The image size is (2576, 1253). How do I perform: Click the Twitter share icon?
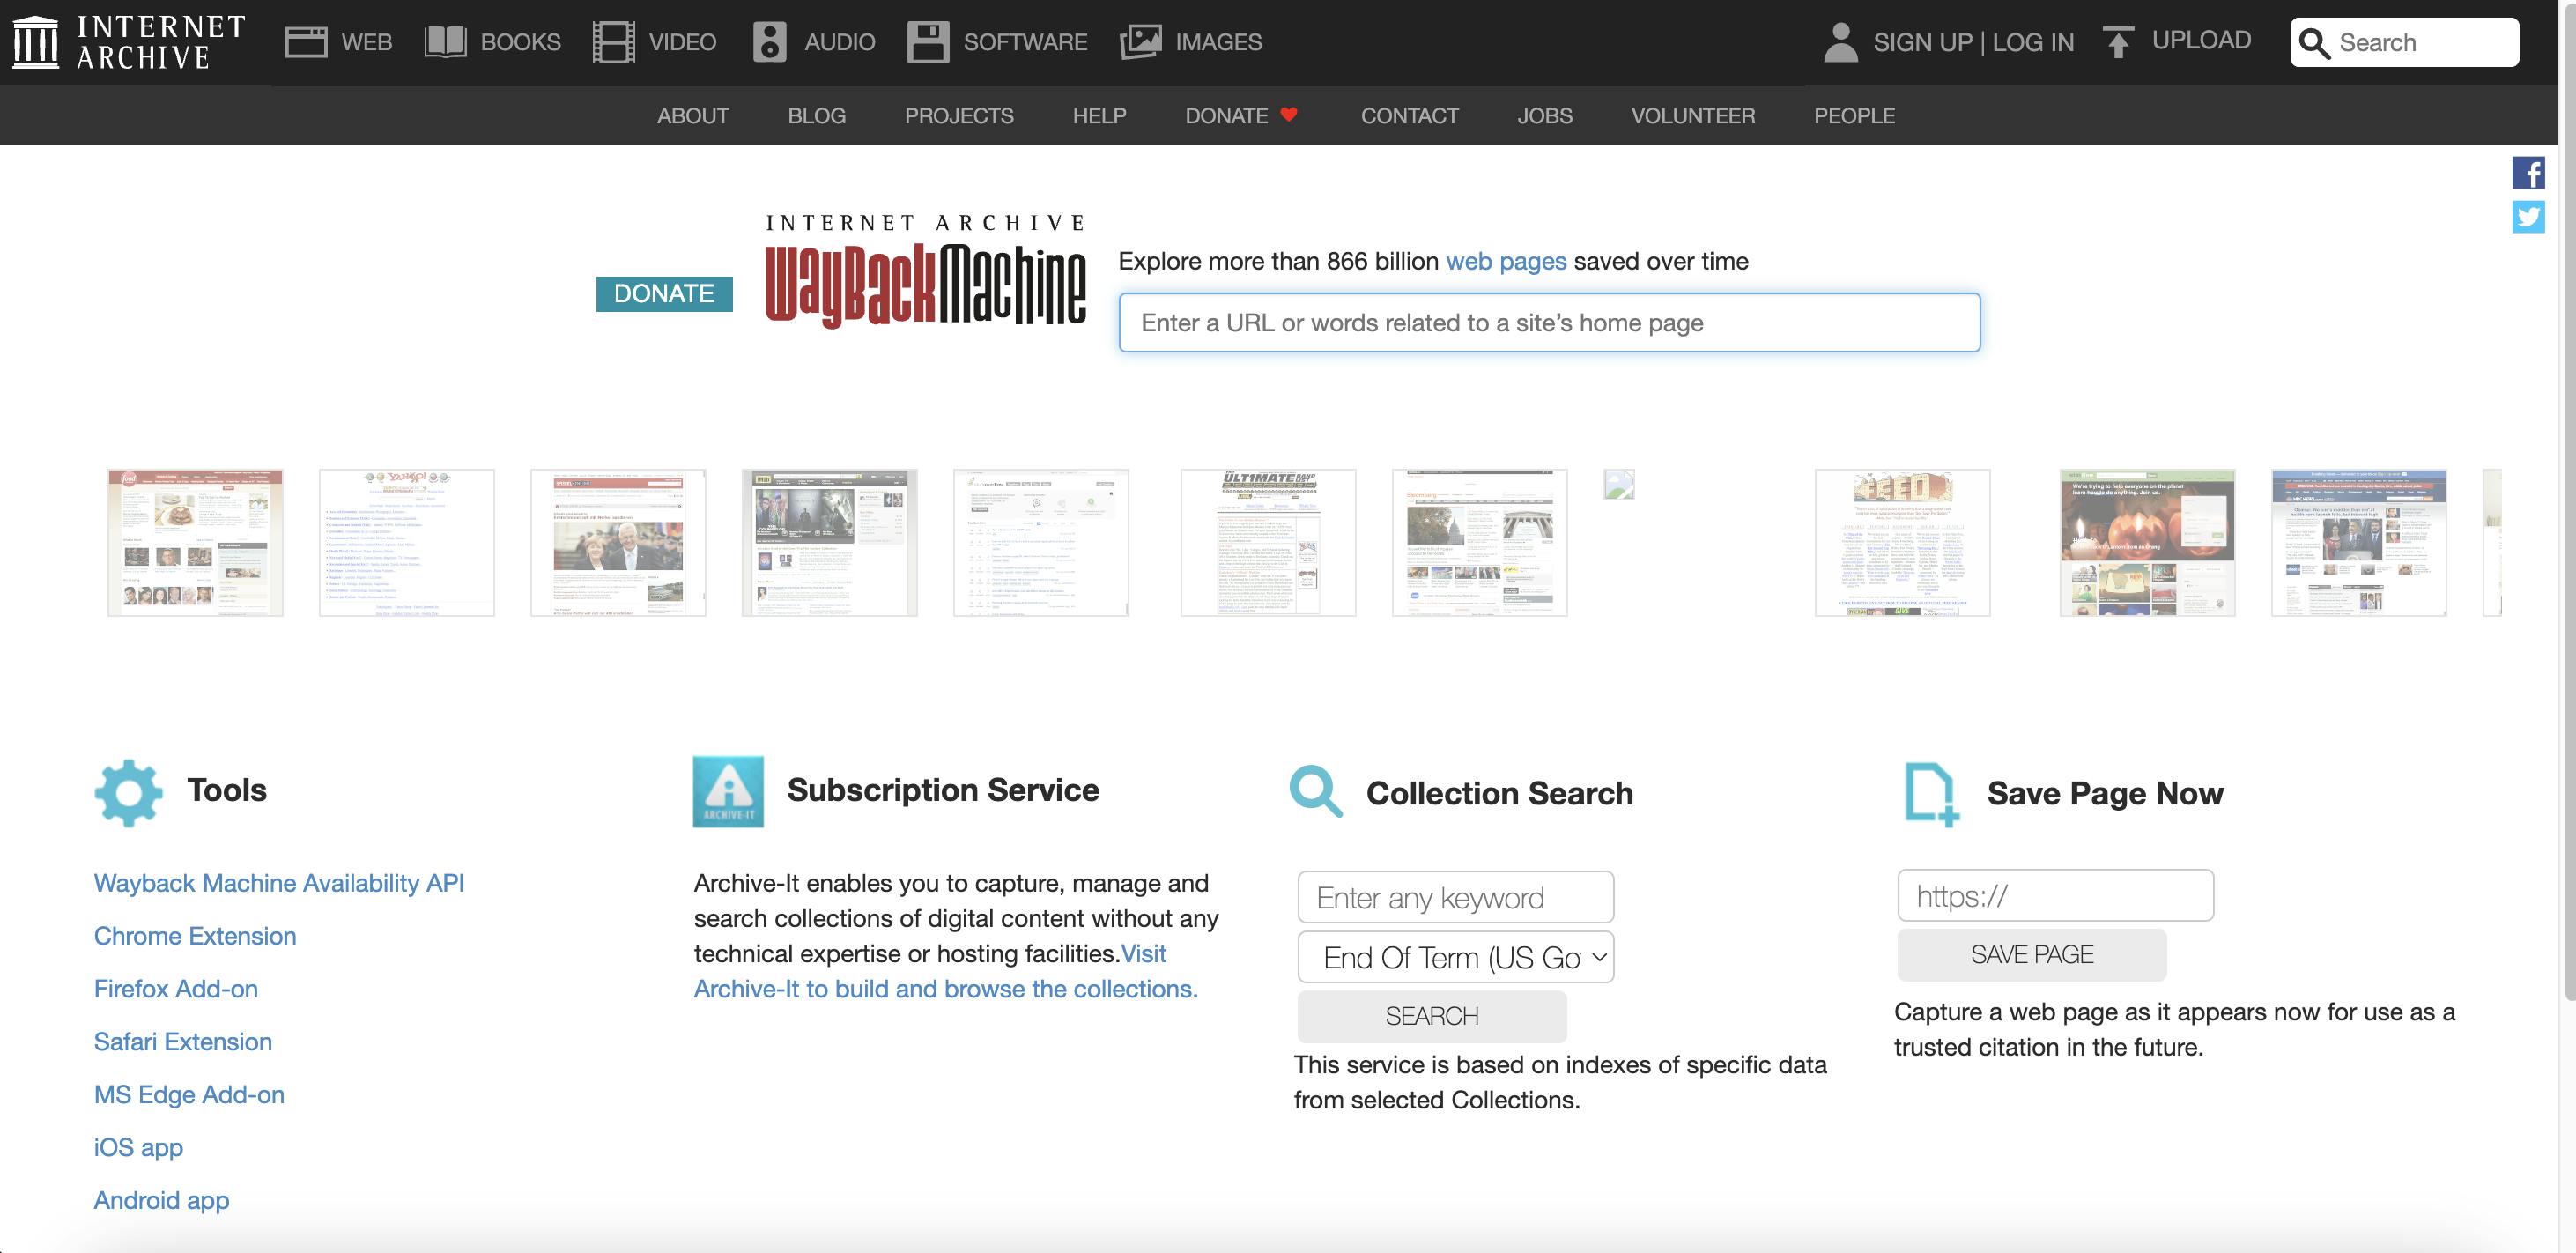pos(2530,216)
